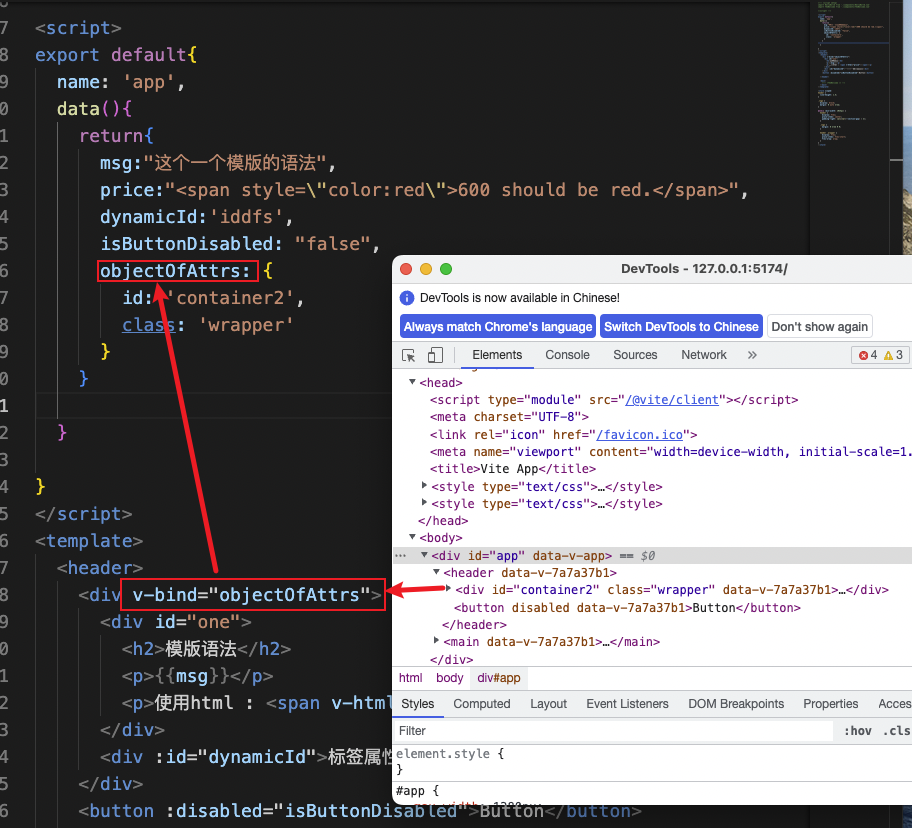The image size is (912, 828).
Task: Select body in the breadcrumb bar
Action: 450,678
